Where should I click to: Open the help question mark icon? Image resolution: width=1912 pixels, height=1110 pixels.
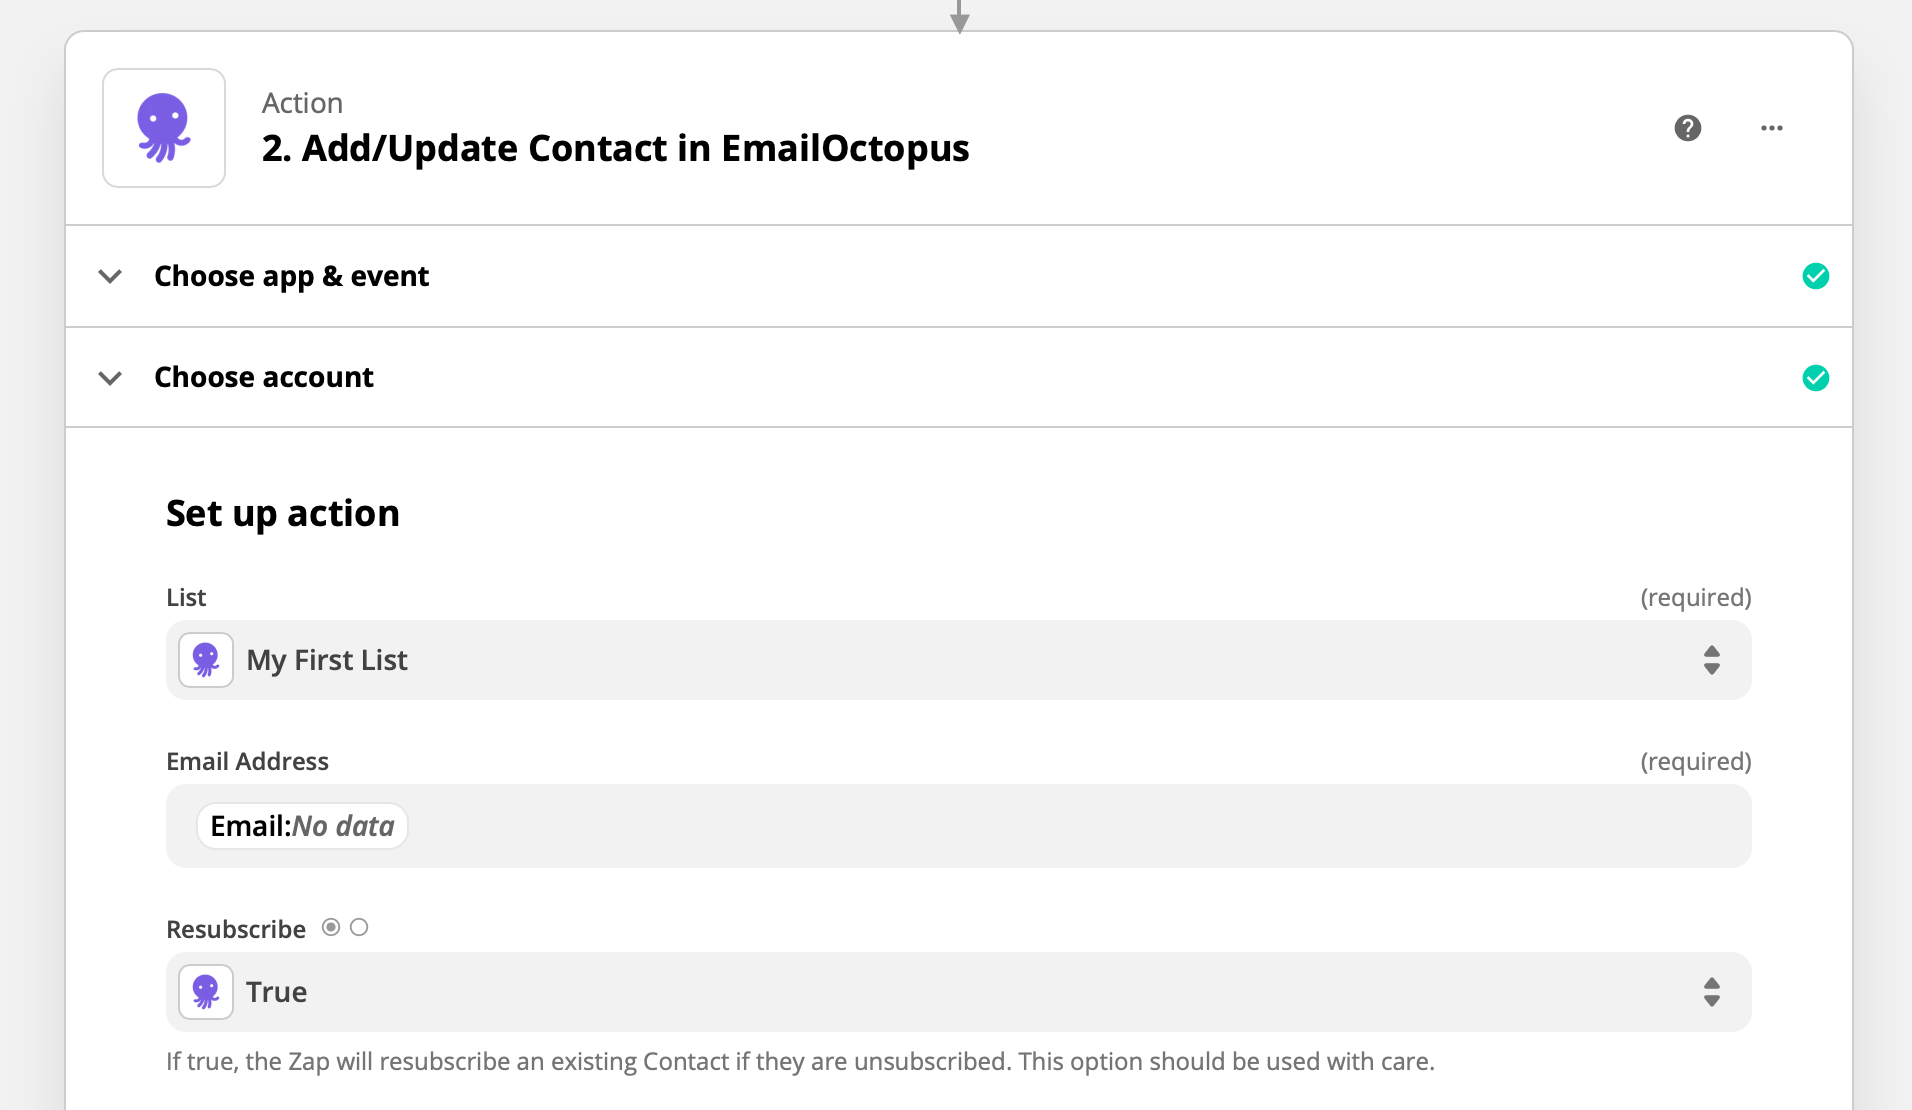[x=1688, y=128]
